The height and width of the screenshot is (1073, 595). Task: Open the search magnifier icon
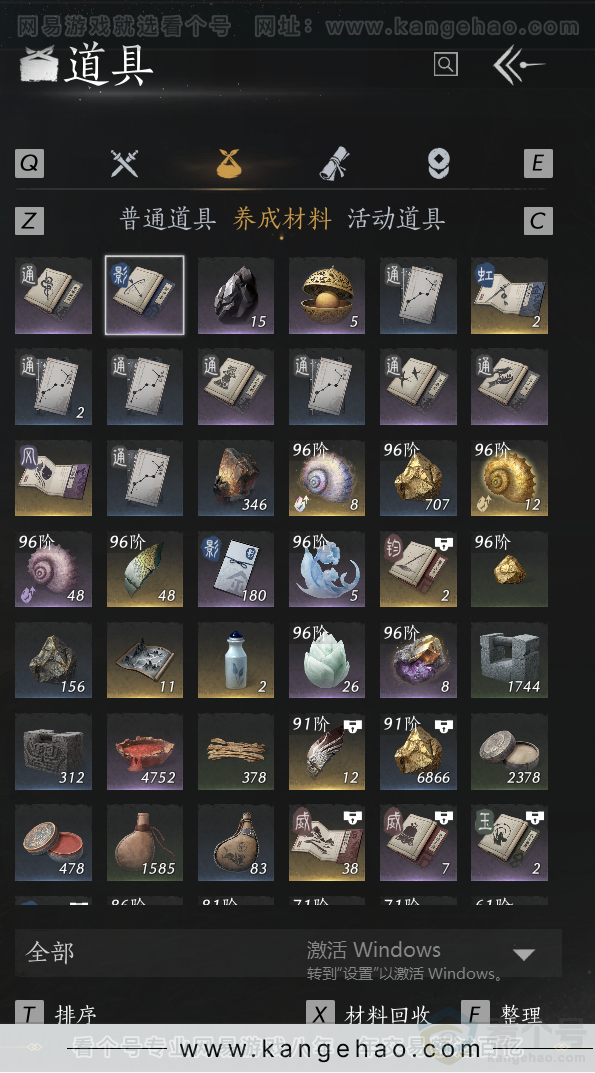[446, 64]
